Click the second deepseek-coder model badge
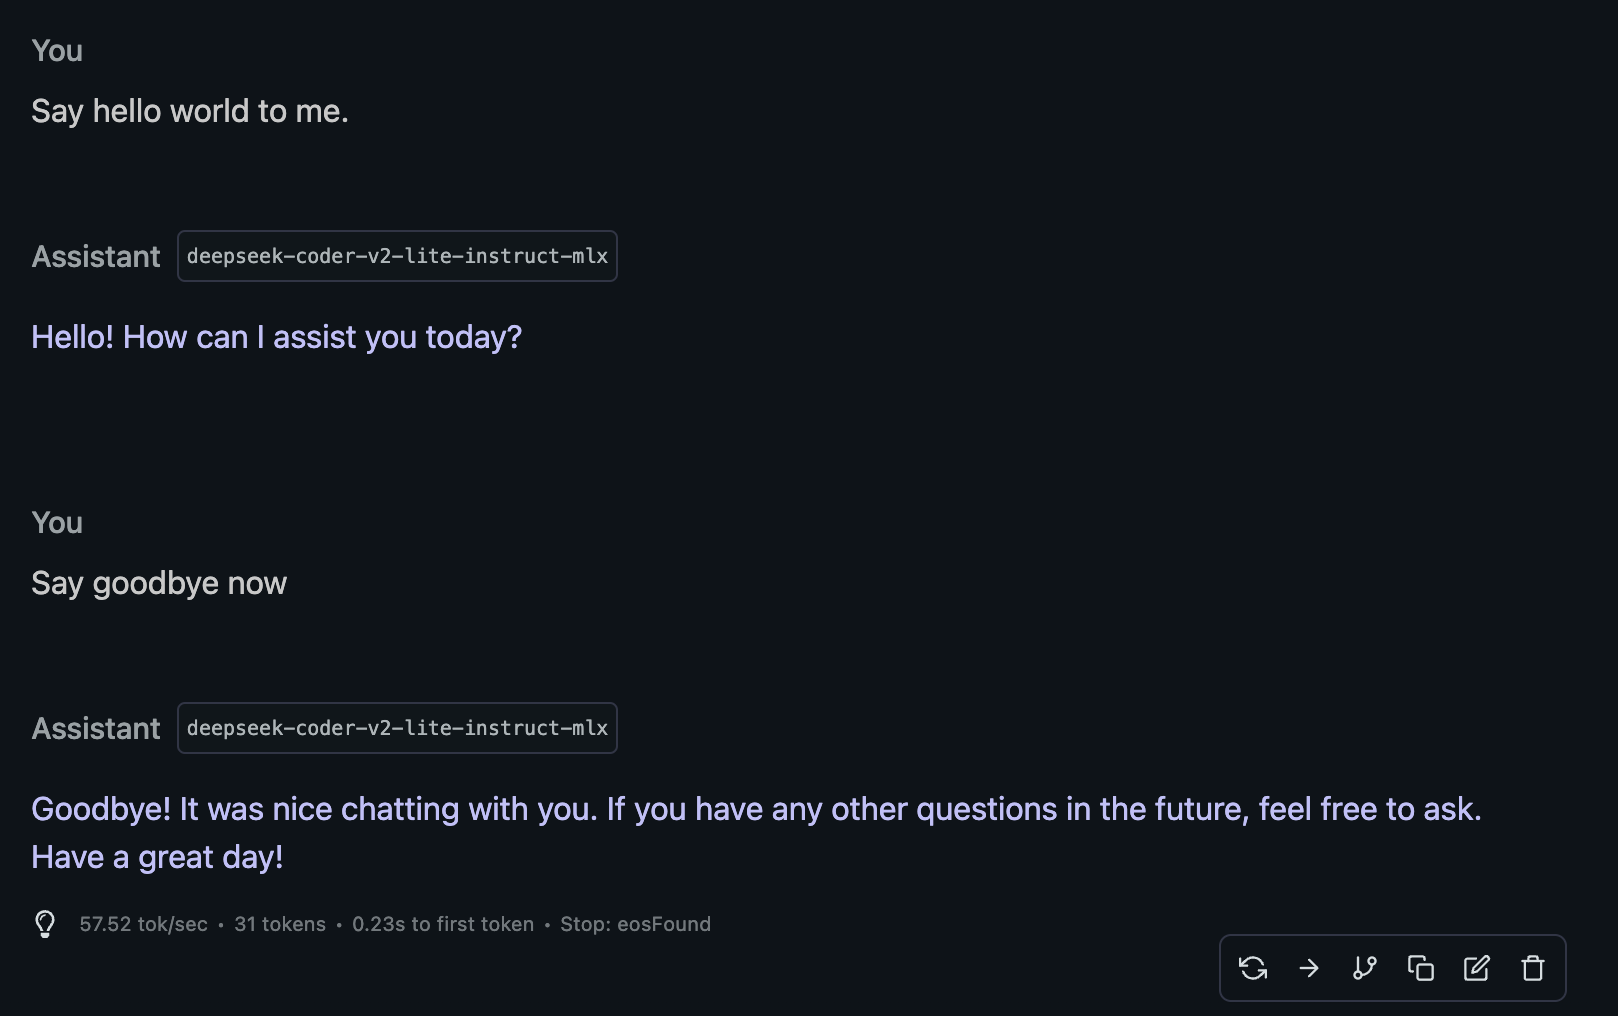Viewport: 1618px width, 1016px height. pyautogui.click(x=397, y=728)
